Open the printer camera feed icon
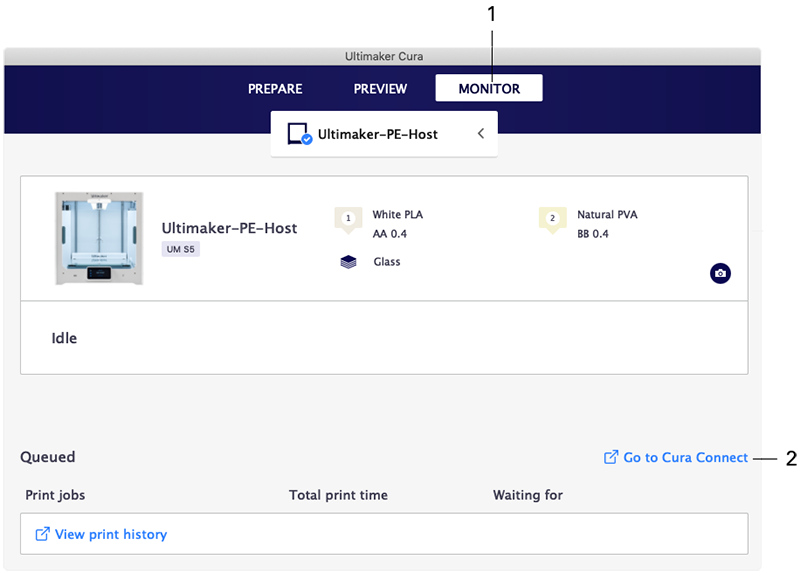 coord(720,273)
